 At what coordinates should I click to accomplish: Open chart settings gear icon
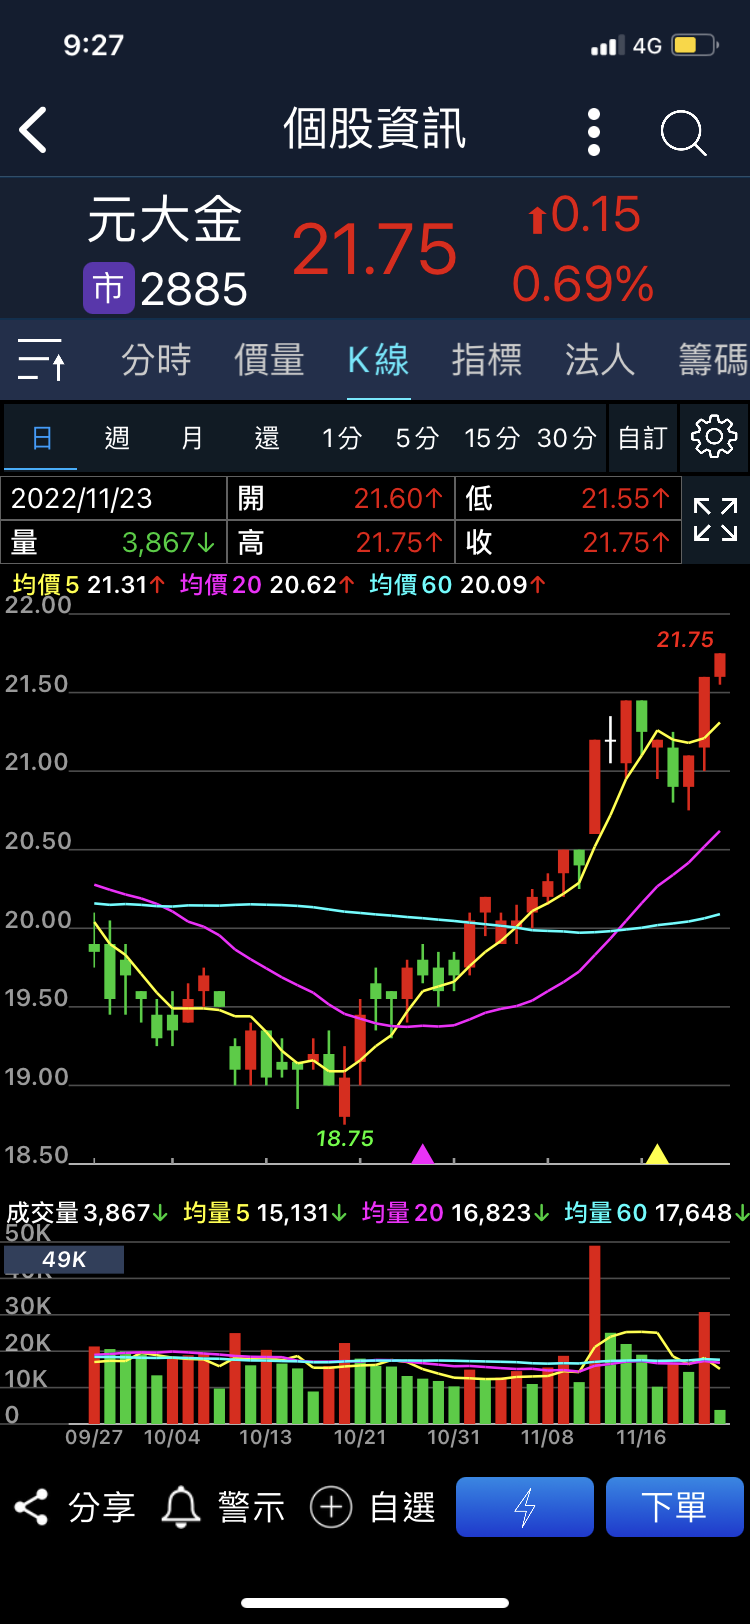pos(714,437)
